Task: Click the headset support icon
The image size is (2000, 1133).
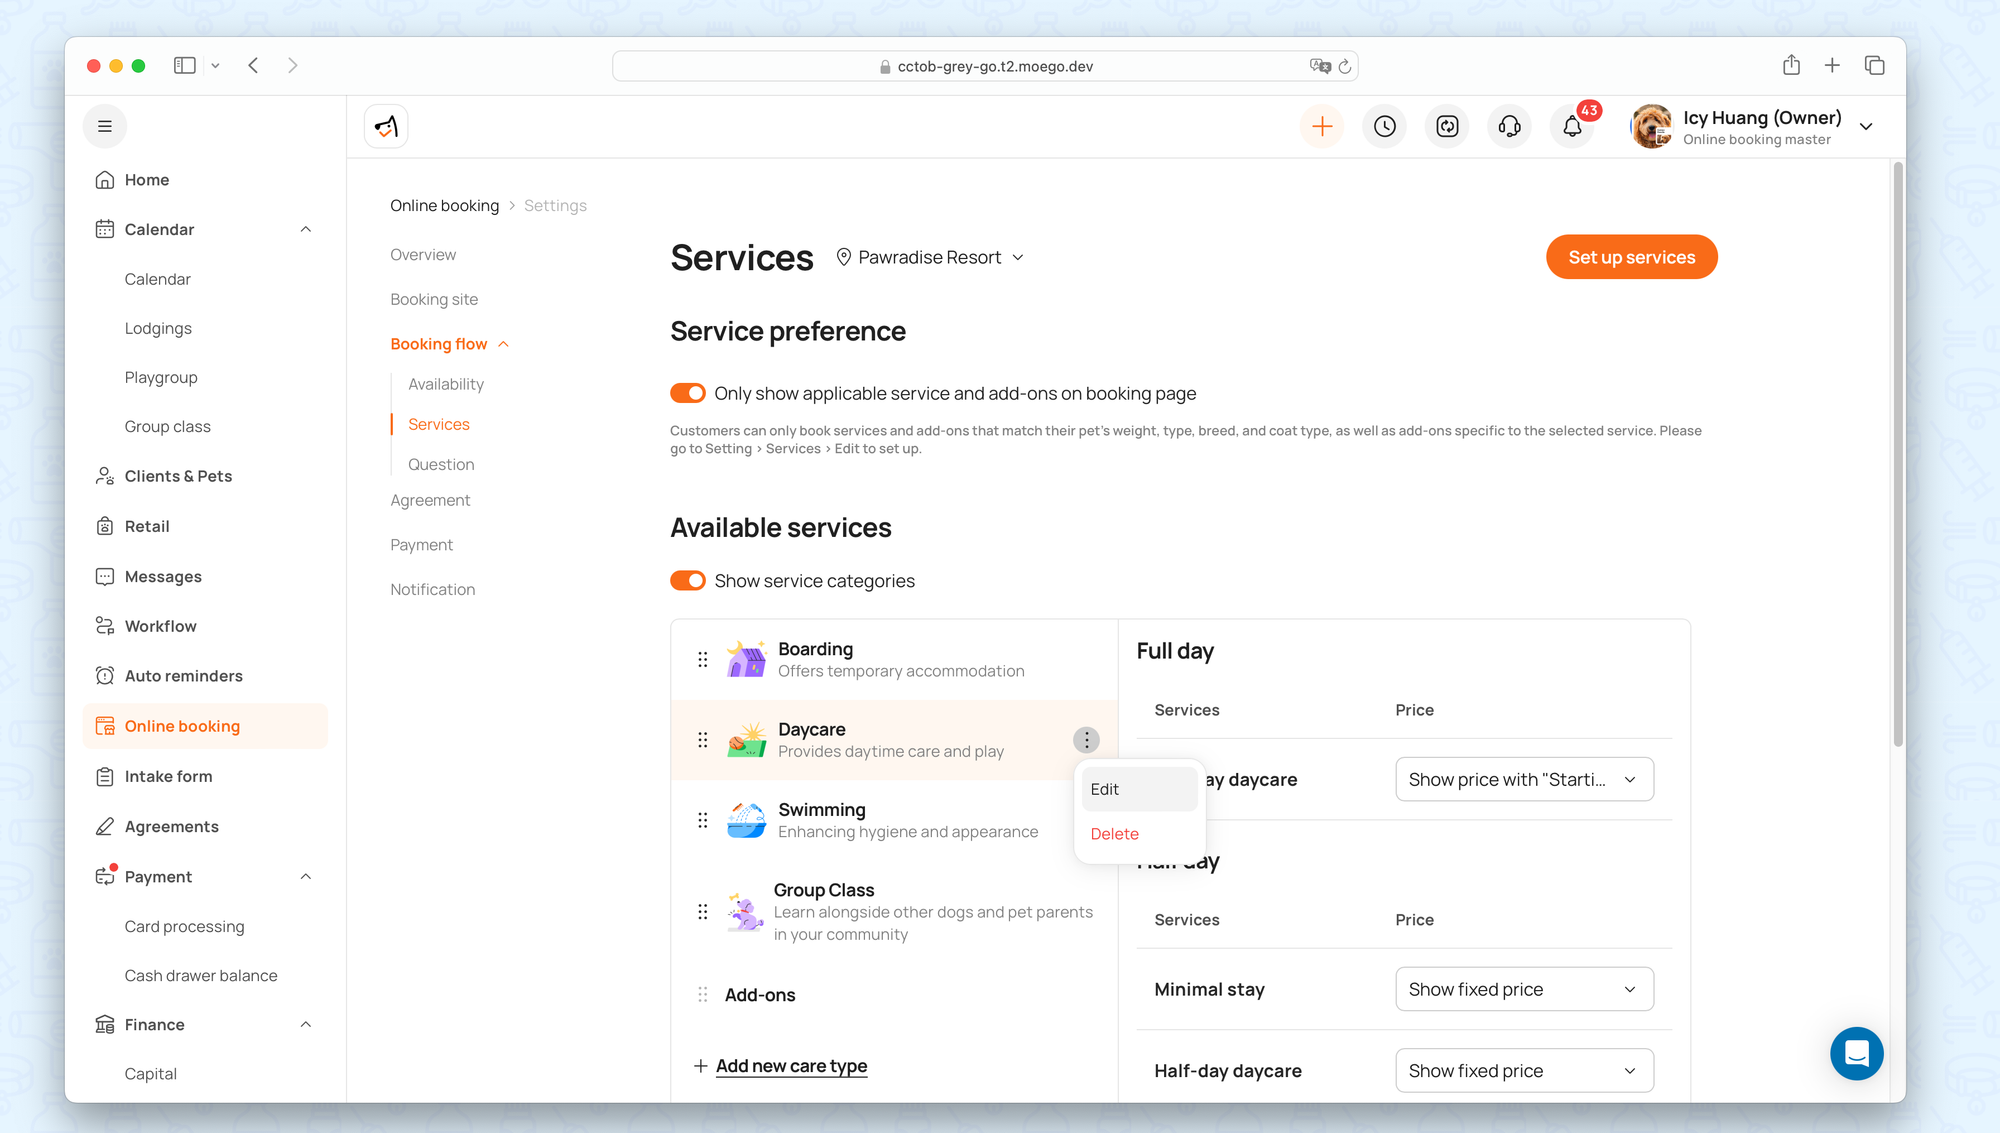Action: tap(1510, 126)
